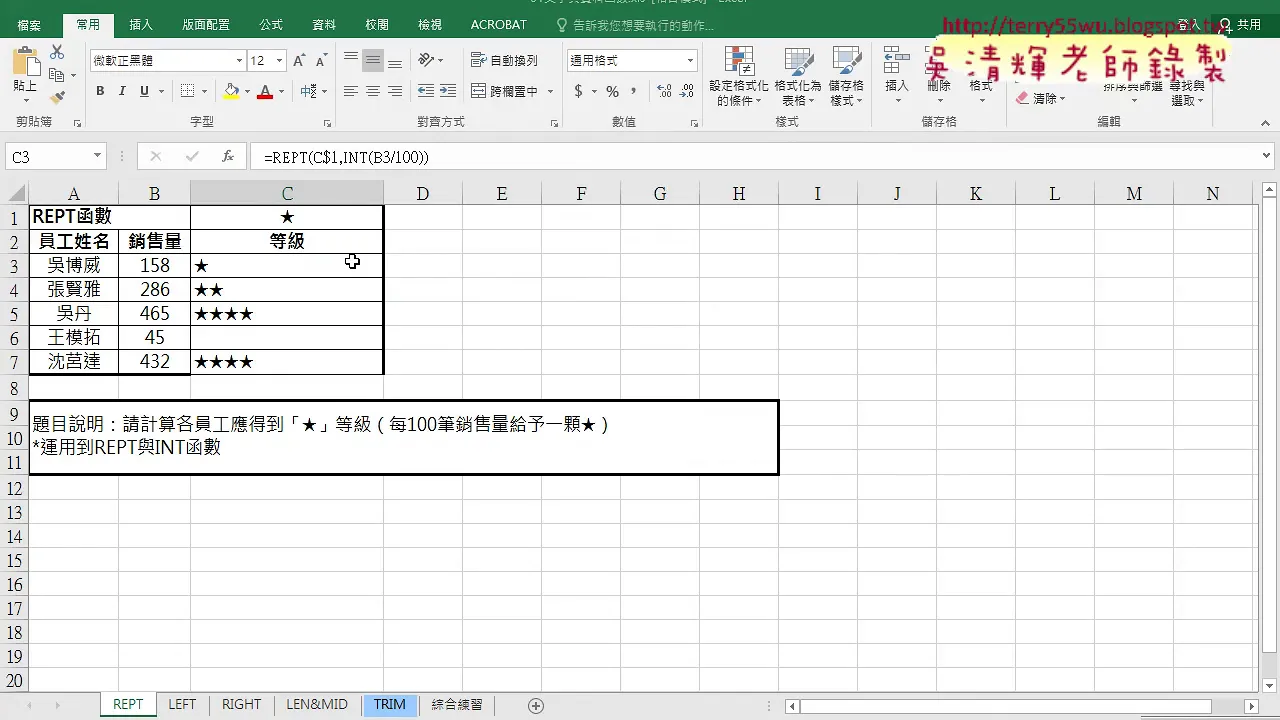Image resolution: width=1280 pixels, height=720 pixels.
Task: Open number format dropdown (通用格式)
Action: [x=690, y=61]
